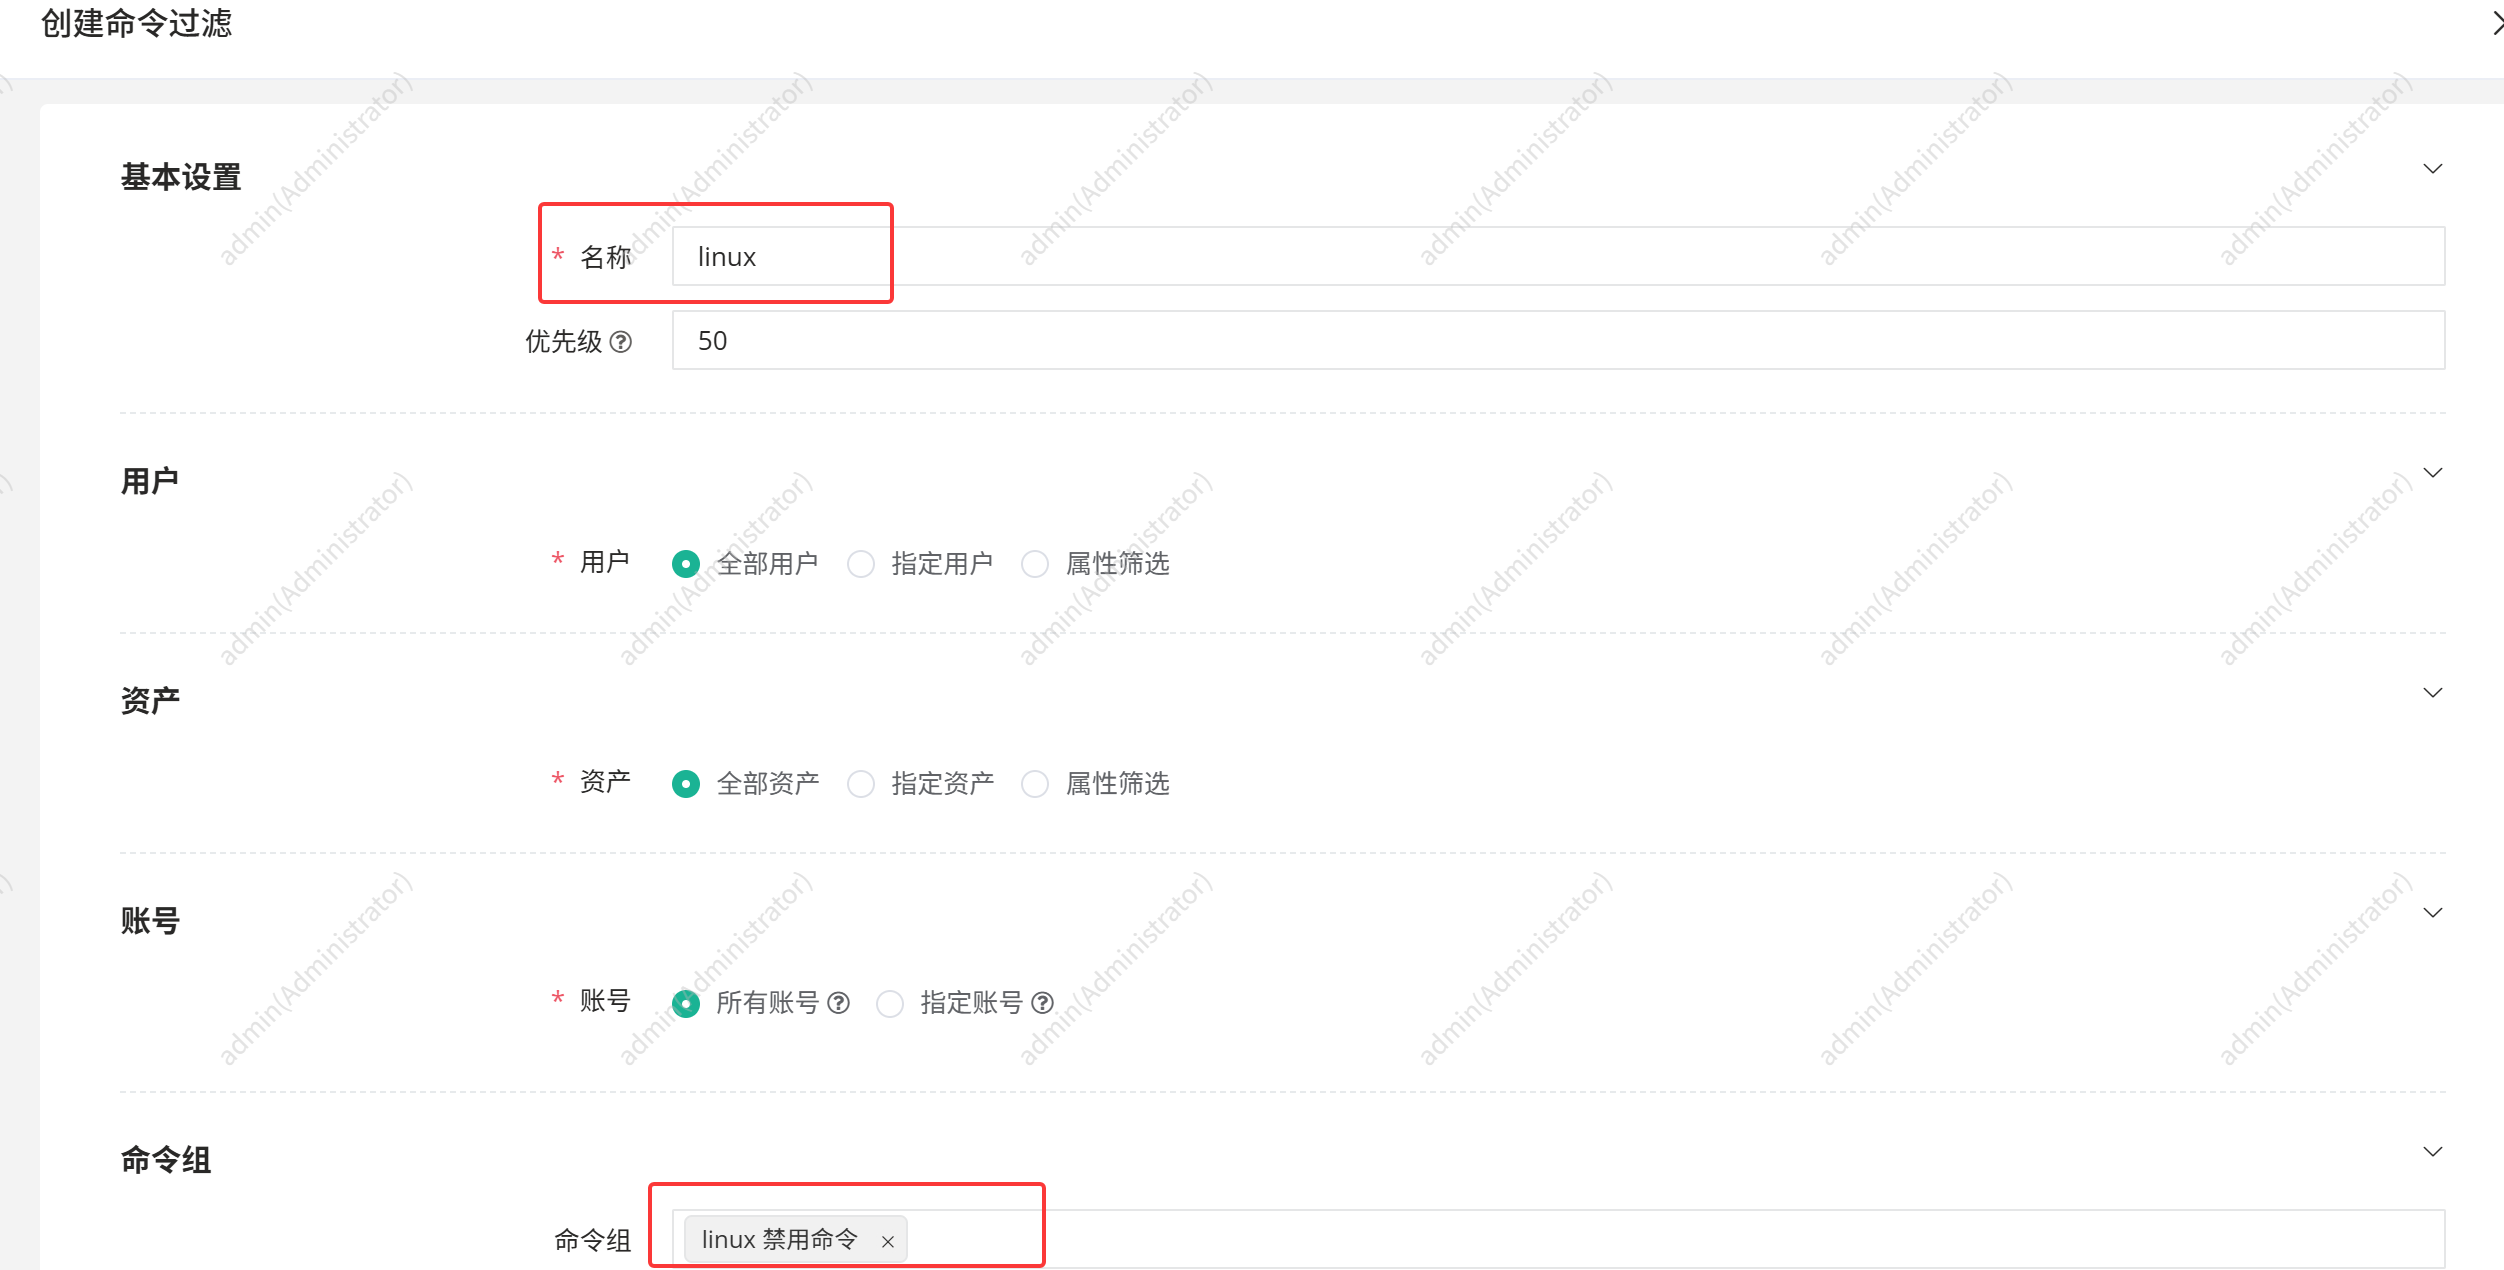Click the 命令组 section heading
This screenshot has width=2504, height=1270.
[x=166, y=1160]
